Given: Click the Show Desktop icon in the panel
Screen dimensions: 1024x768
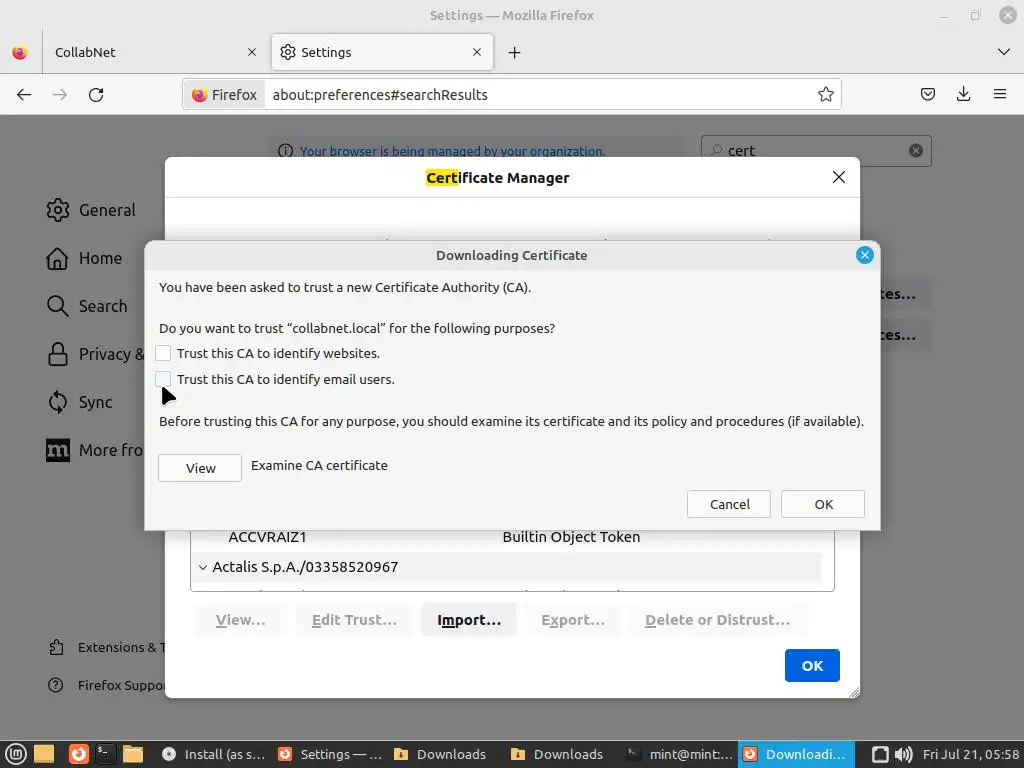Looking at the screenshot, I should point(44,754).
